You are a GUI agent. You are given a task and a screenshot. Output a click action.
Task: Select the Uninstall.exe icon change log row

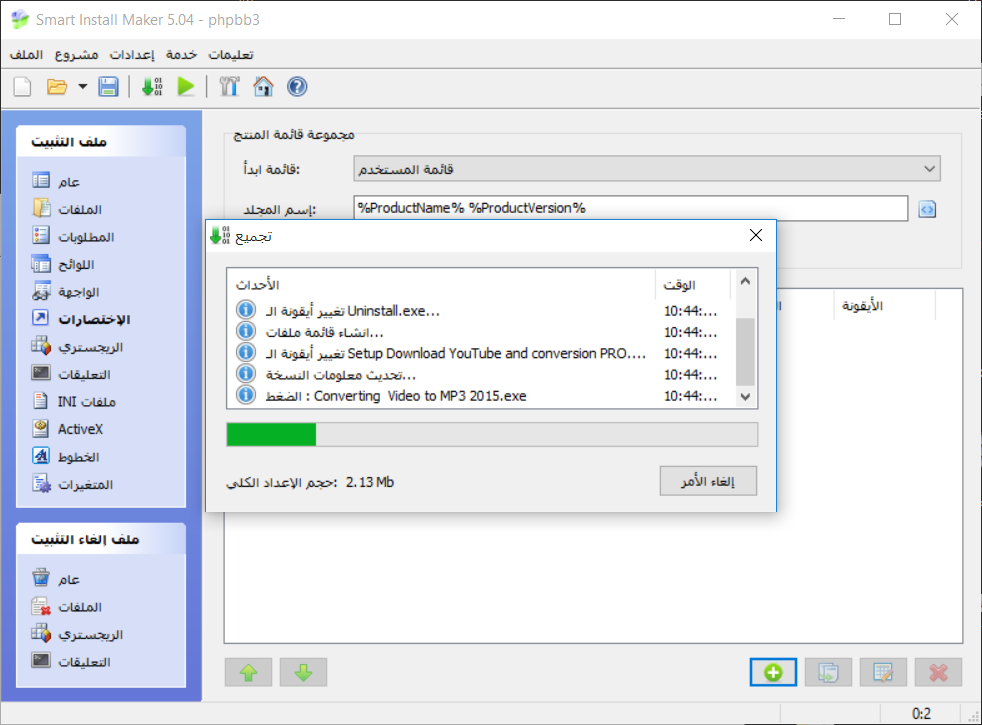(481, 311)
